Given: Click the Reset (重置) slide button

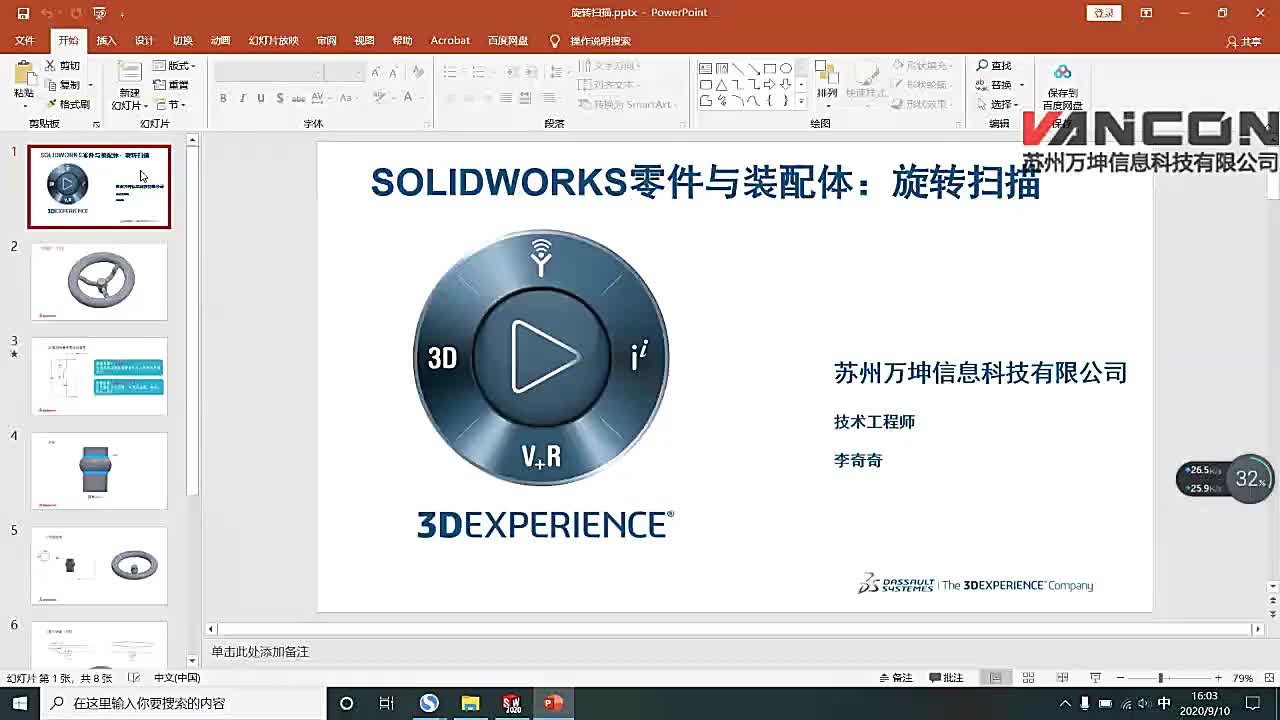Looking at the screenshot, I should click(170, 85).
